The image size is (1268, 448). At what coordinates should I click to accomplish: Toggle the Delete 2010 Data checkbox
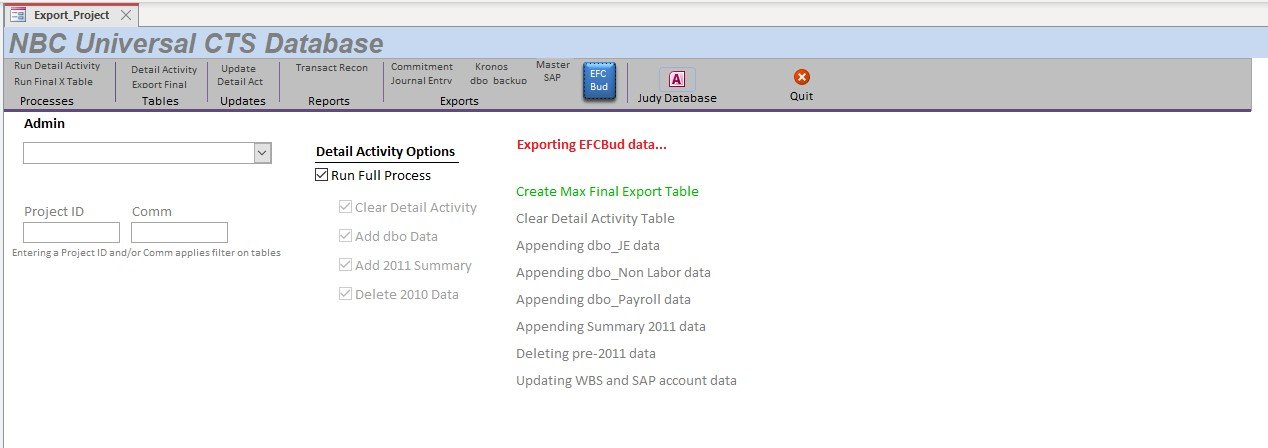[346, 294]
